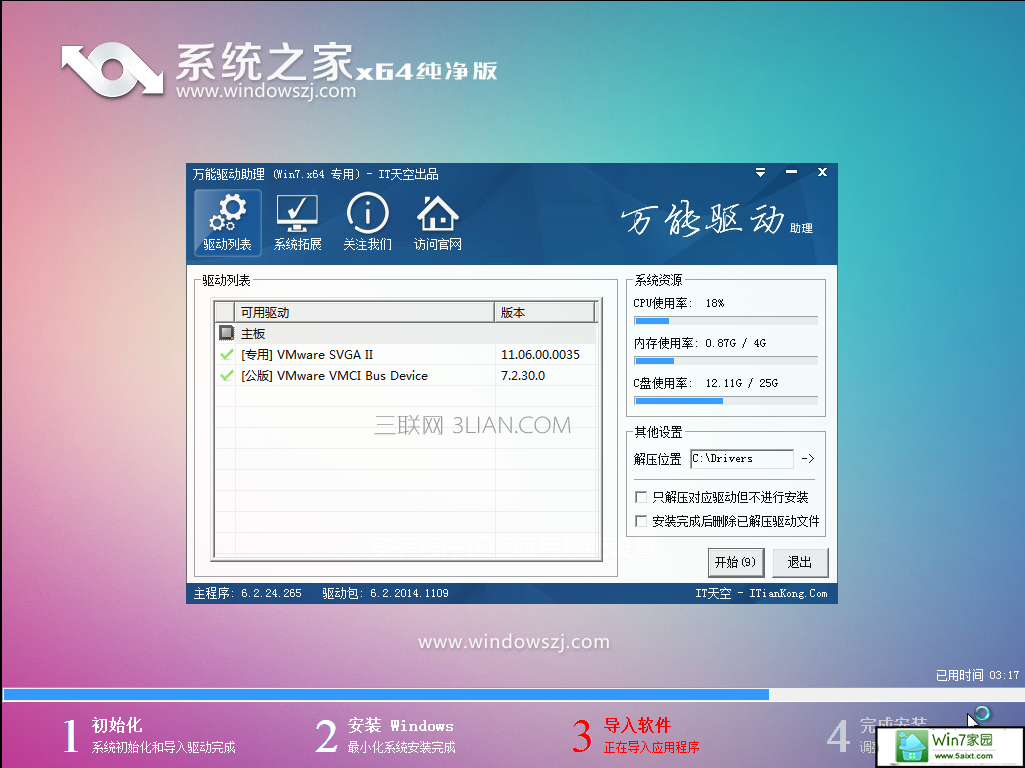Toggle check for VMware SVGA II driver

[226, 354]
